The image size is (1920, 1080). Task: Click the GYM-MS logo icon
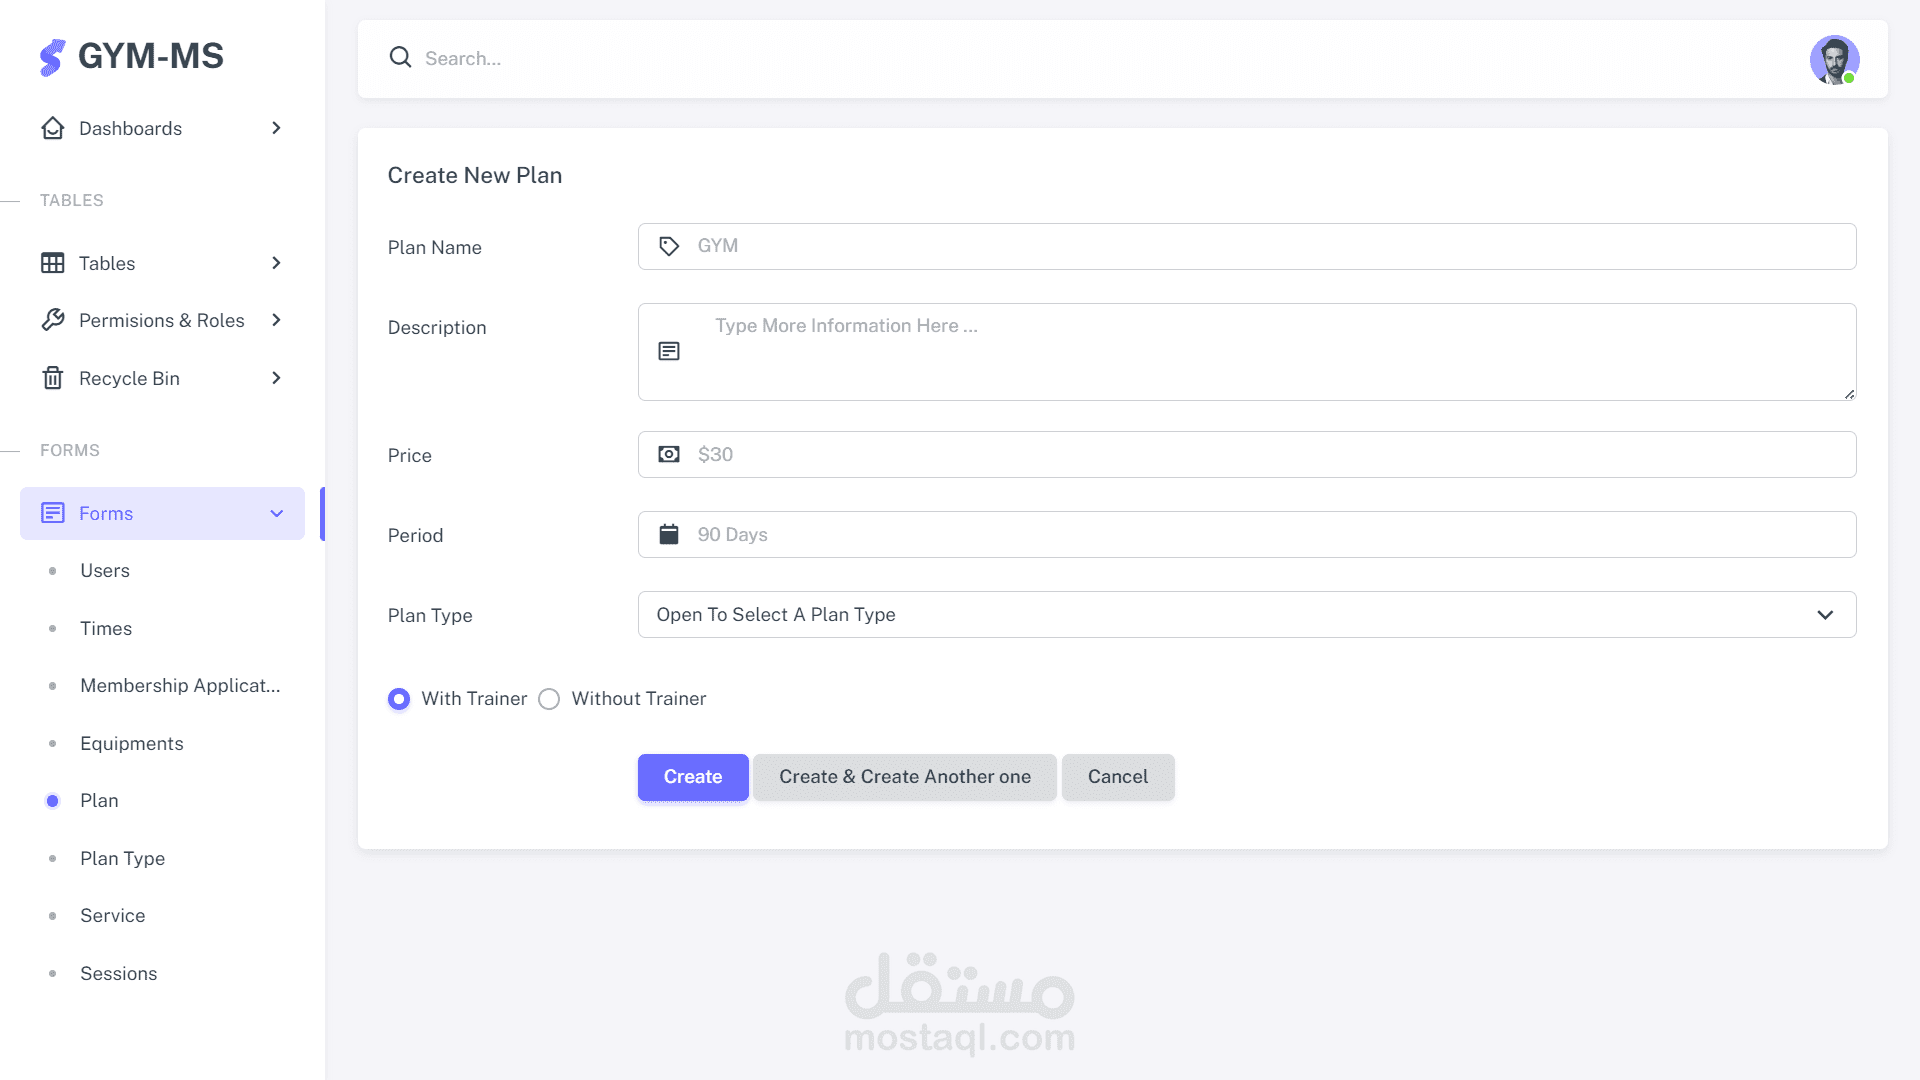click(52, 57)
